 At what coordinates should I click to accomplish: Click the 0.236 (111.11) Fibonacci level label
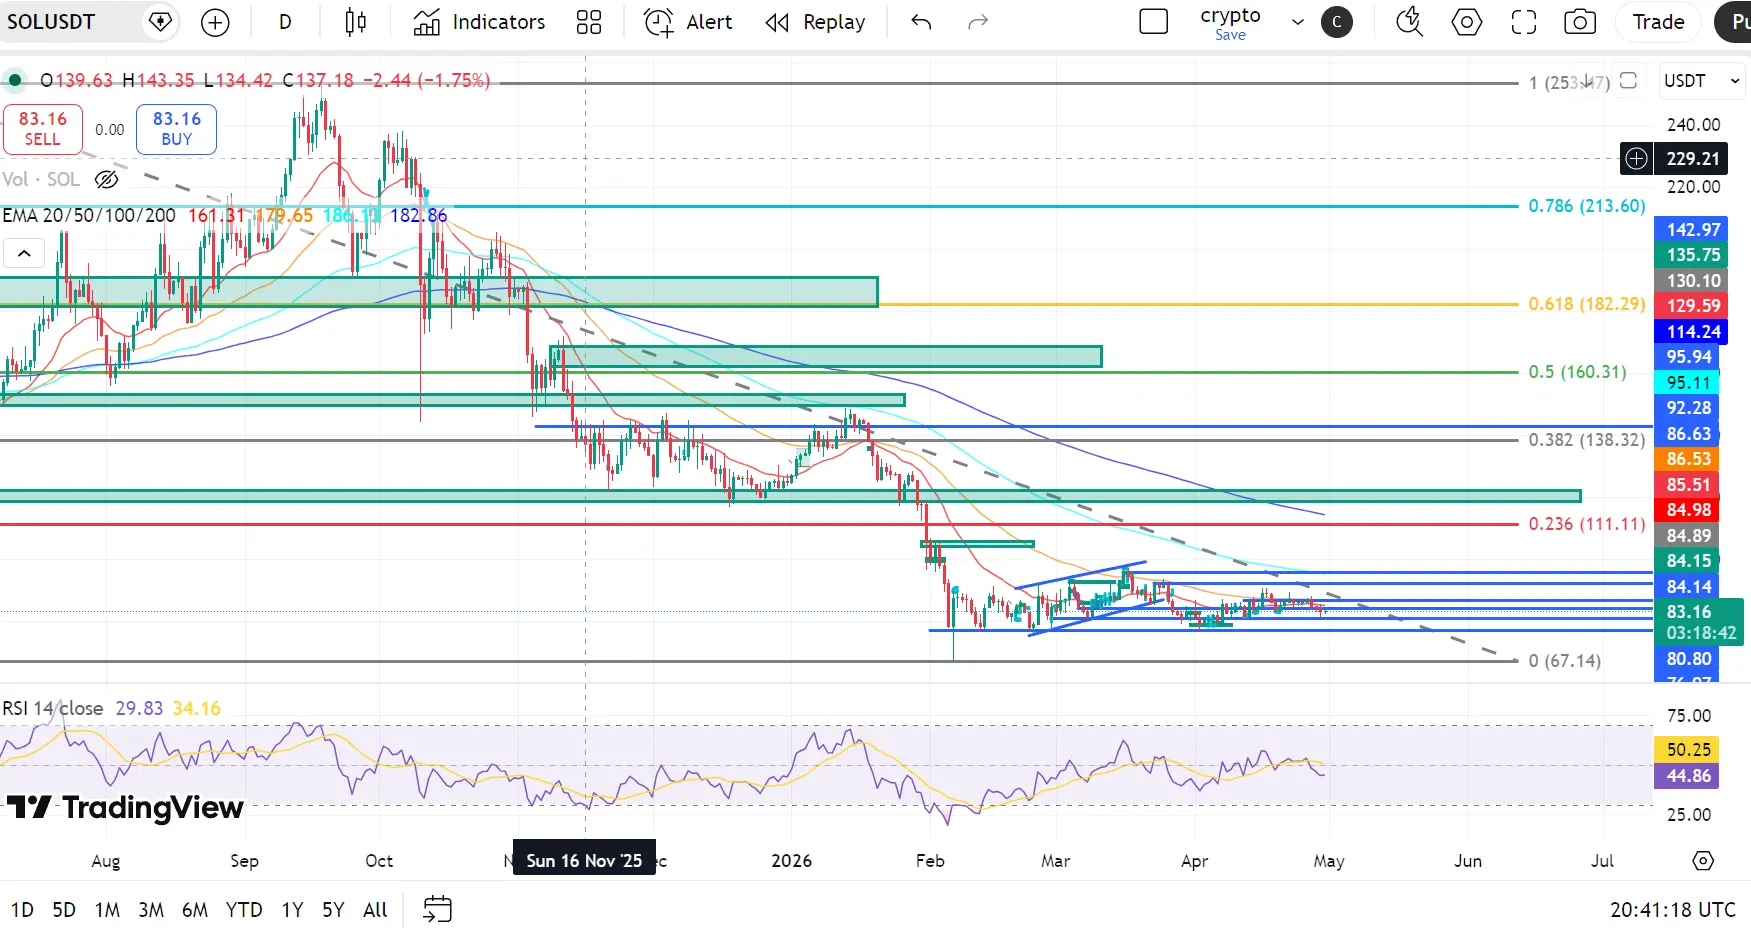(1586, 524)
